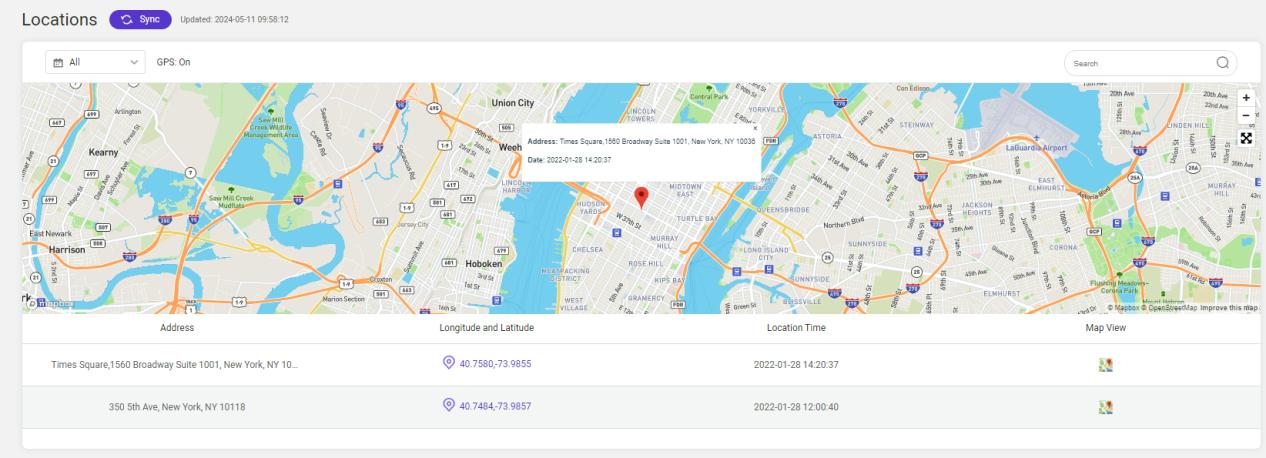1266x458 pixels.
Task: Click the Updated timestamp text
Action: coord(235,20)
